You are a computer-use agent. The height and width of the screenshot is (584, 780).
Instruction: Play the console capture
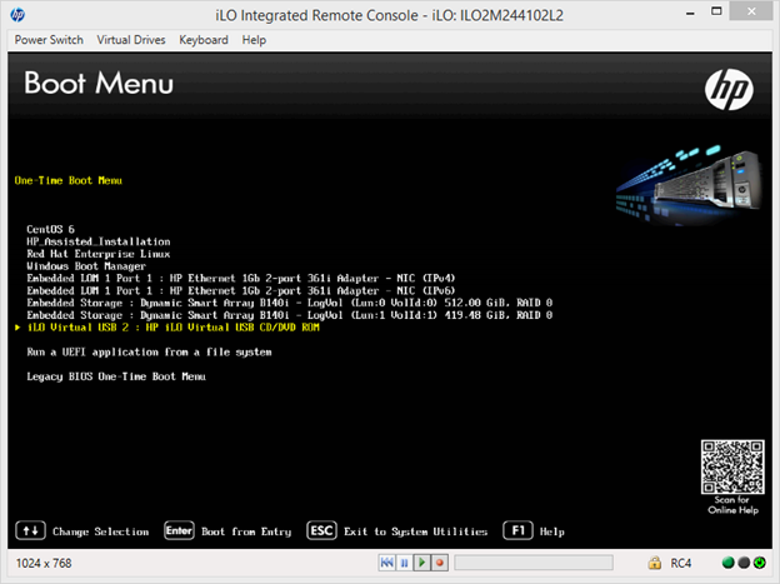tap(422, 563)
